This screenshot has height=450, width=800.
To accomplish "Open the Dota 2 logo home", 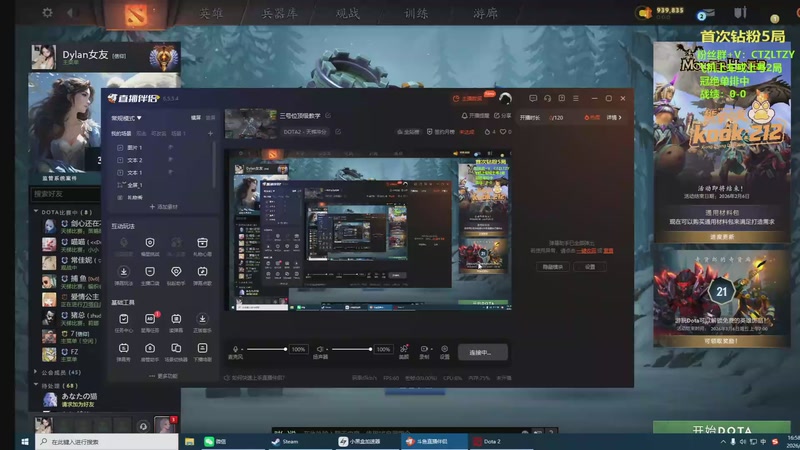I will [x=136, y=14].
